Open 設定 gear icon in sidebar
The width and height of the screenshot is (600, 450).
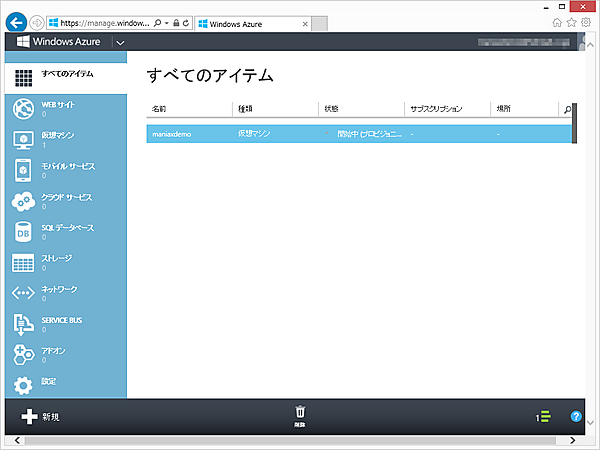[x=23, y=384]
